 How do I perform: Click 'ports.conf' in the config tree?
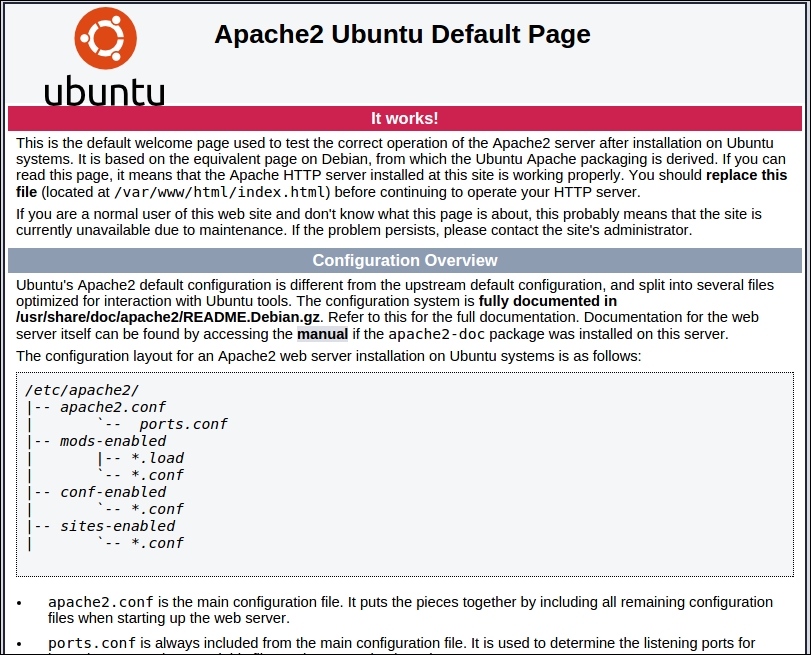(183, 424)
